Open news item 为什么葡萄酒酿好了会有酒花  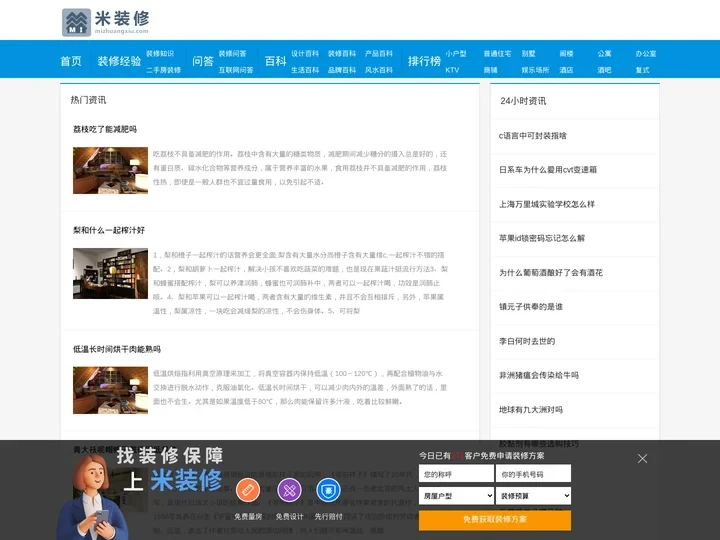pos(551,272)
